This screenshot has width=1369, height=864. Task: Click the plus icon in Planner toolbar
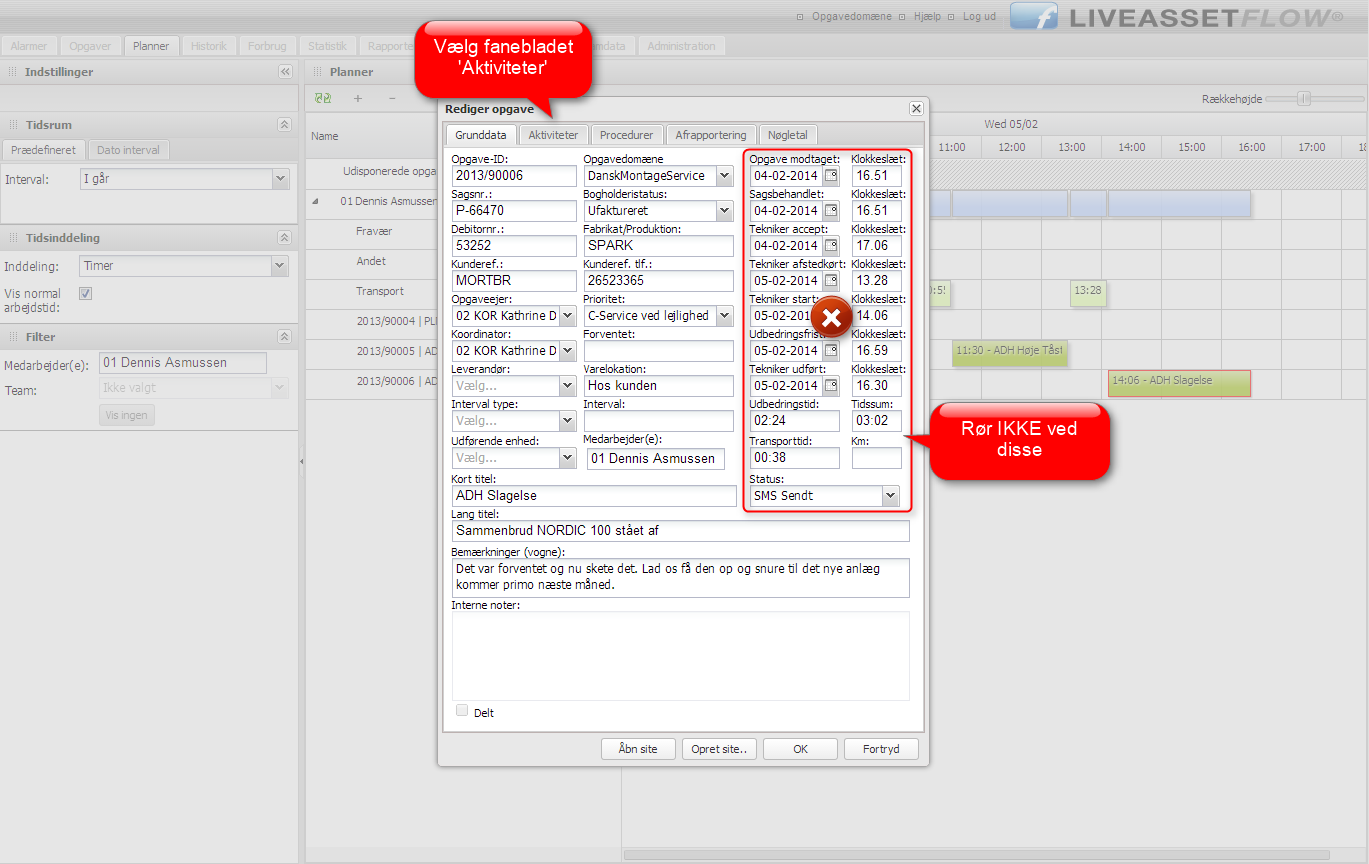pyautogui.click(x=358, y=98)
